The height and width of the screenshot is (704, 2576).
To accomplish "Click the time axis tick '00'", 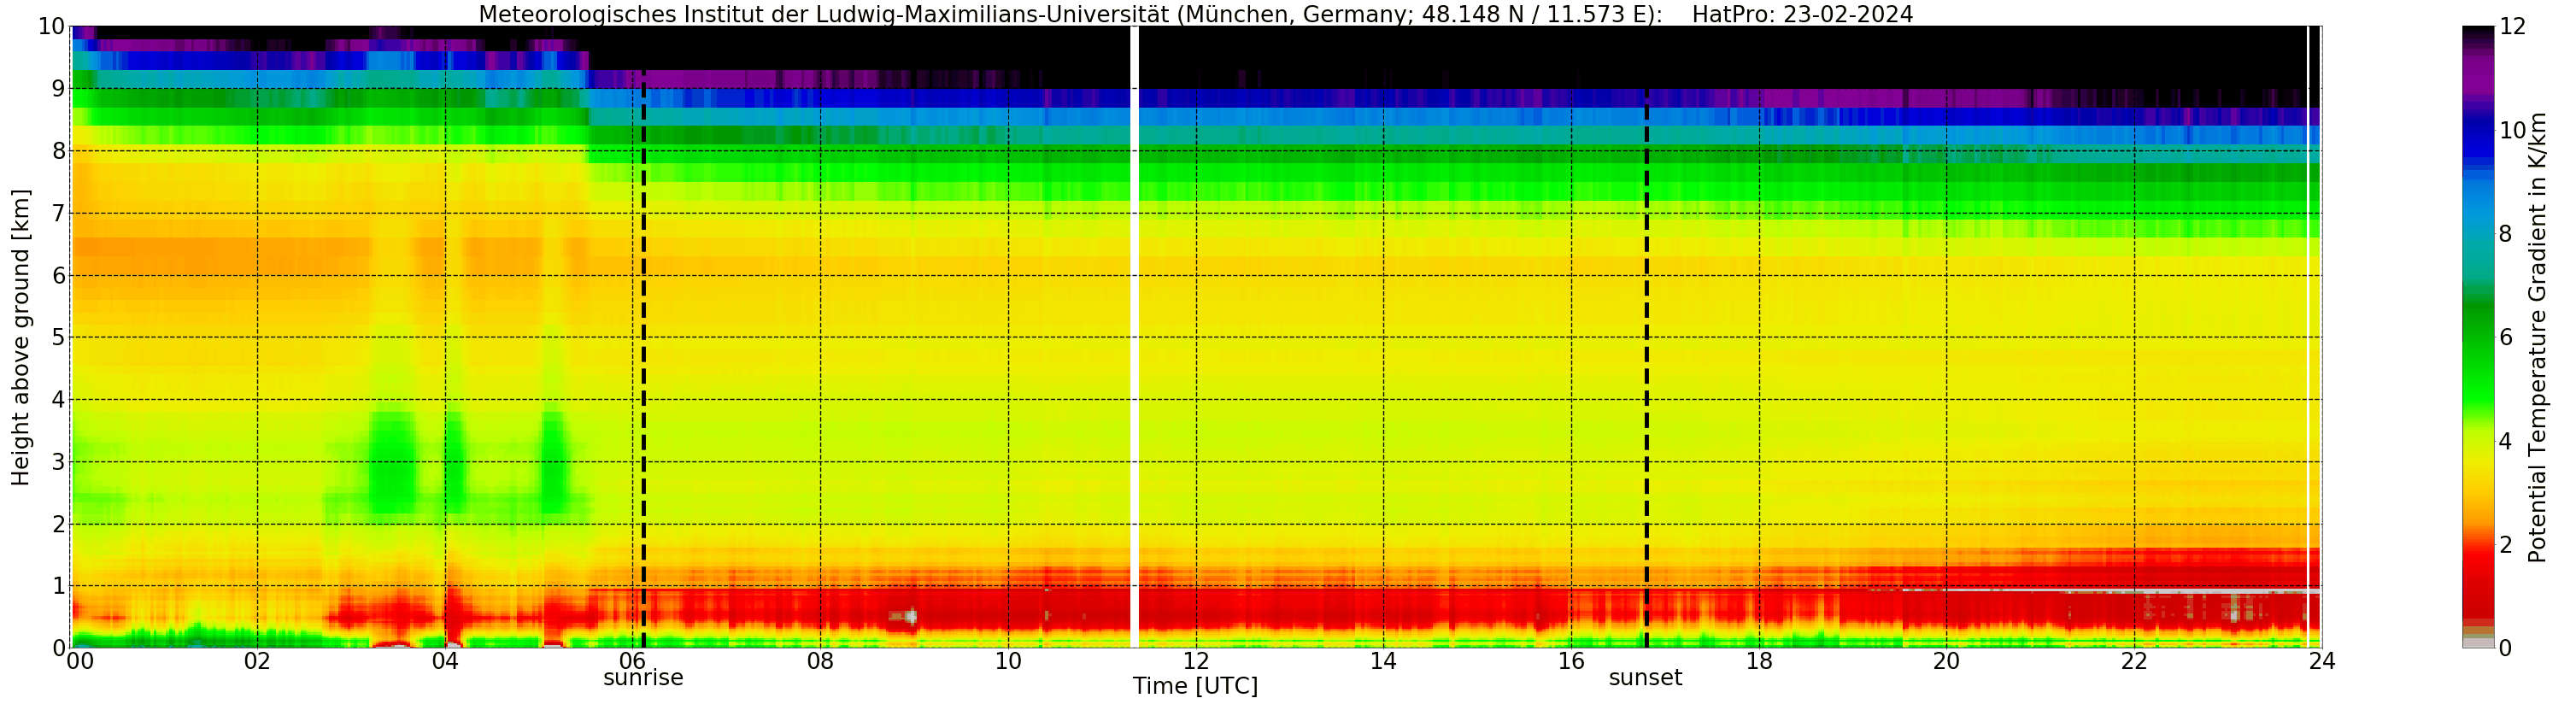I will point(80,661).
